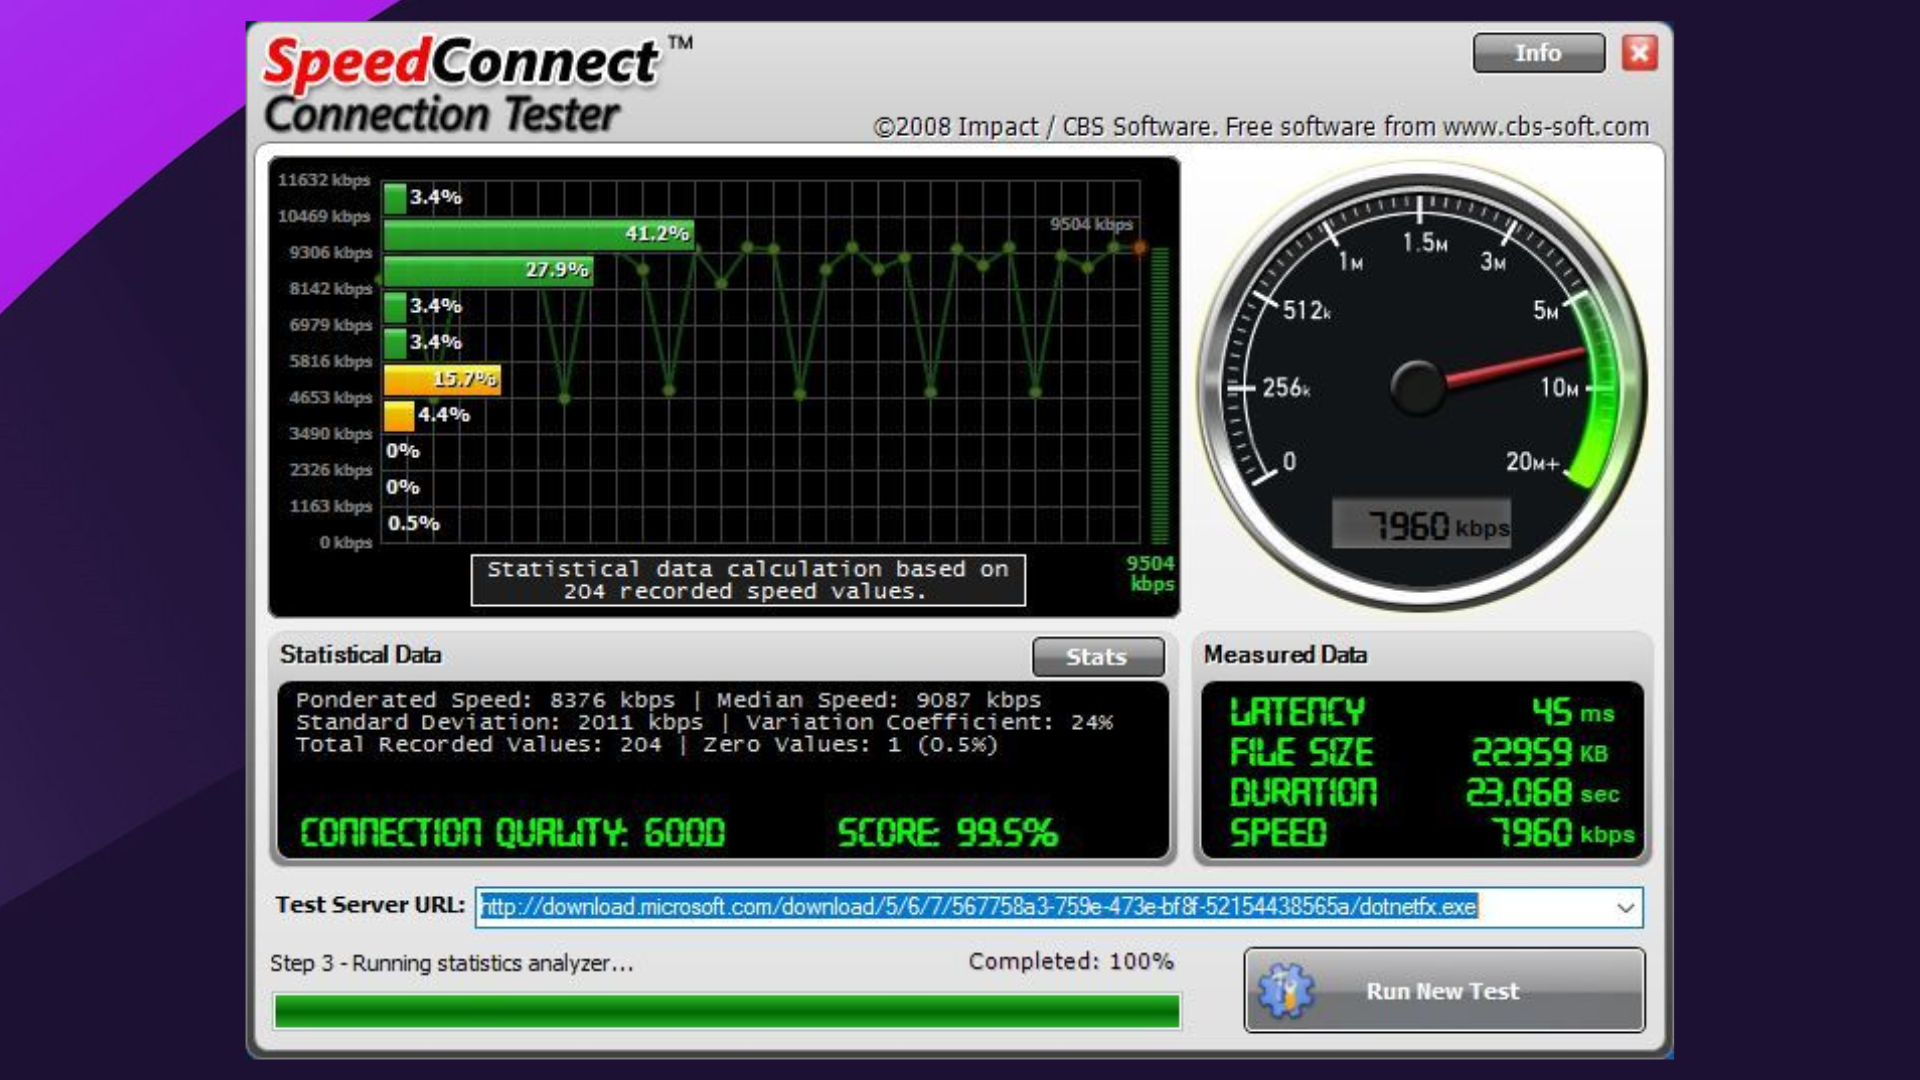Click the yellow 4.4% distribution bar
Image resolution: width=1920 pixels, height=1080 pixels.
(399, 415)
